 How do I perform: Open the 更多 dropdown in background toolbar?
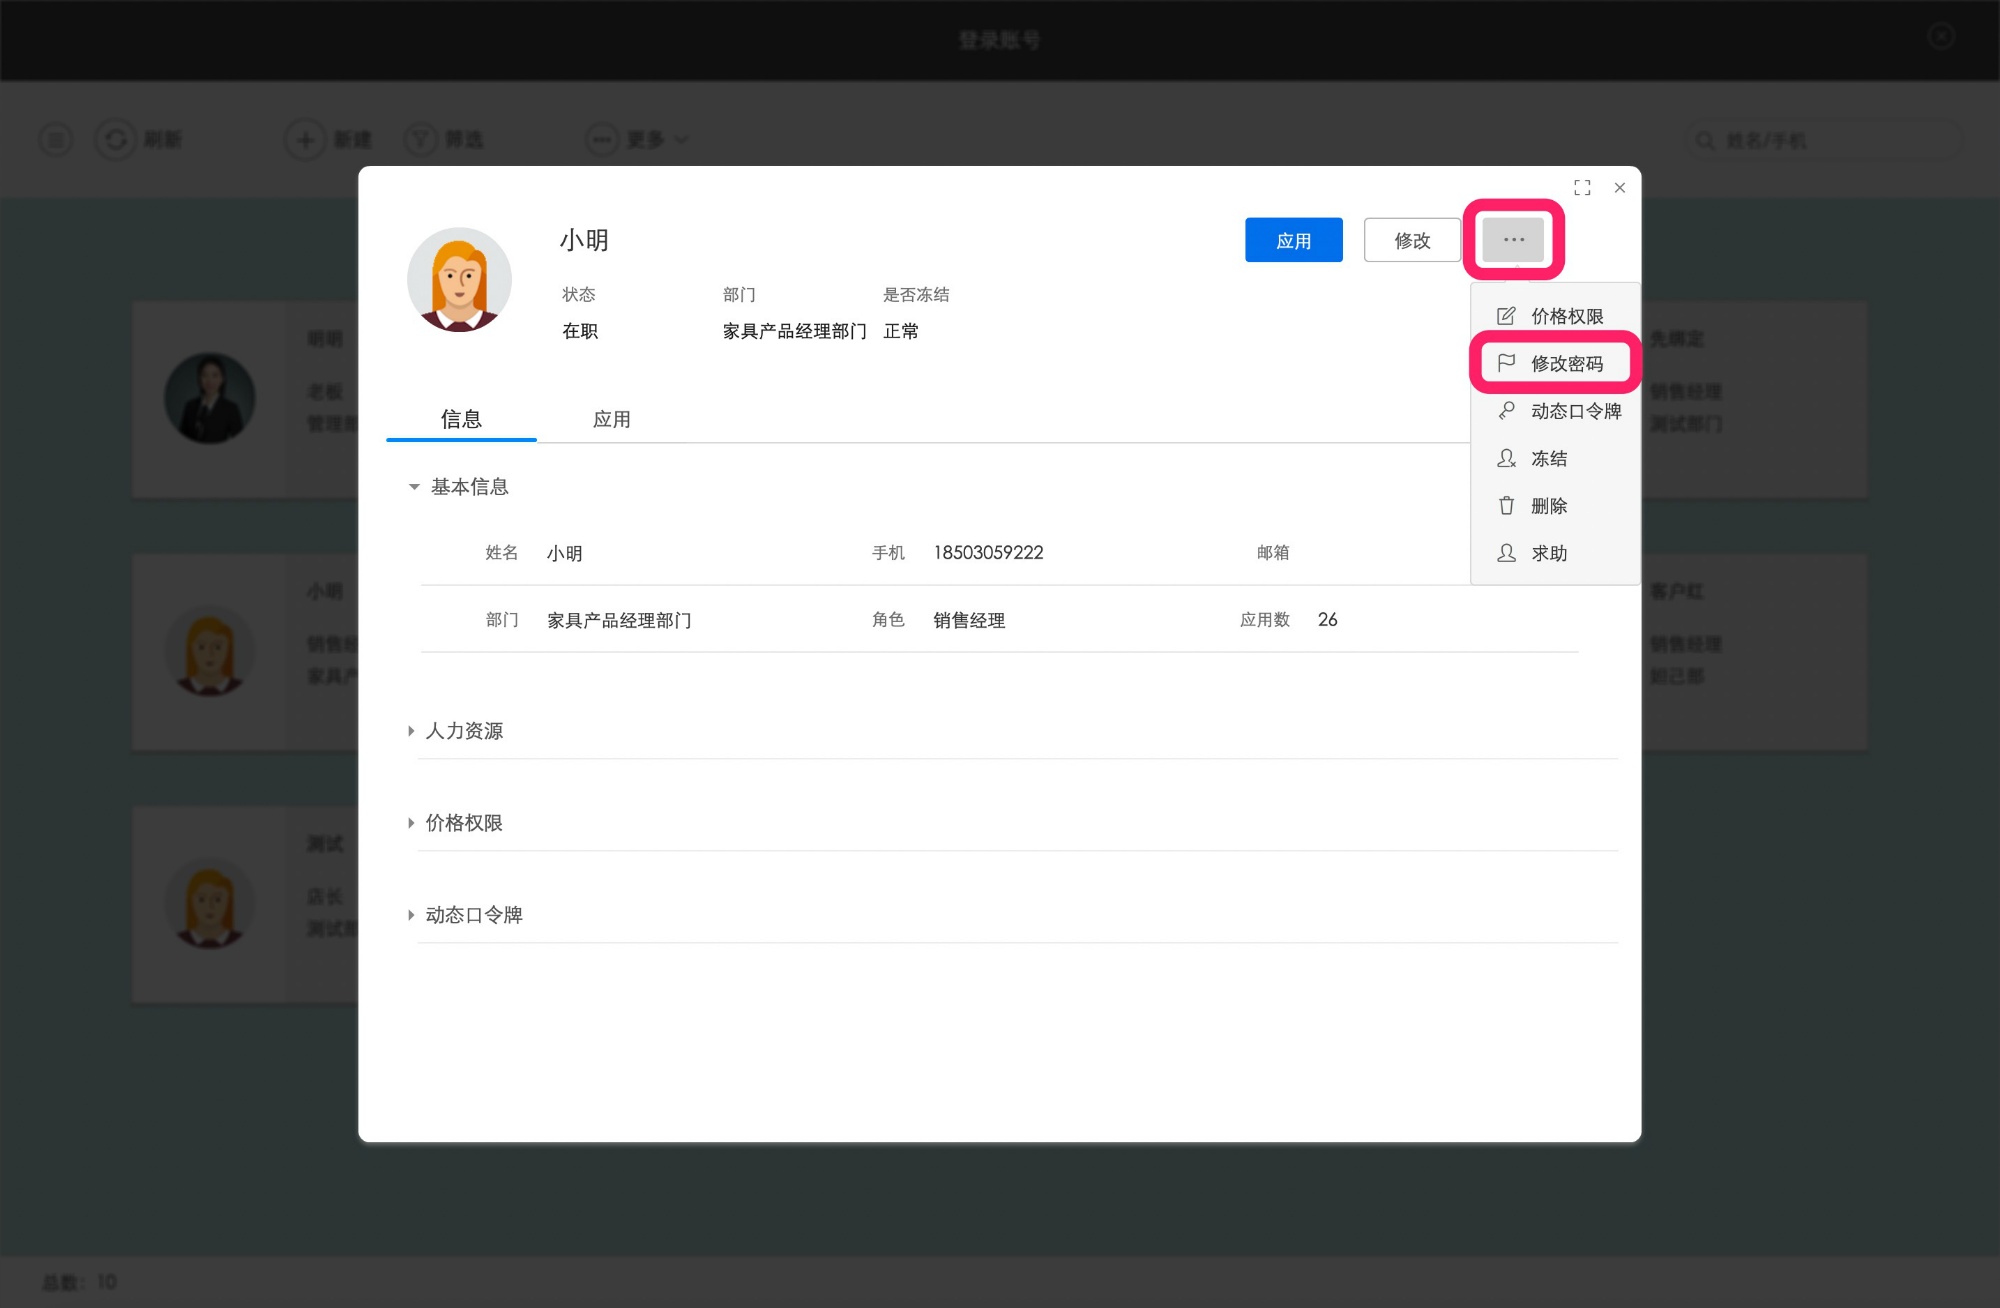[639, 139]
